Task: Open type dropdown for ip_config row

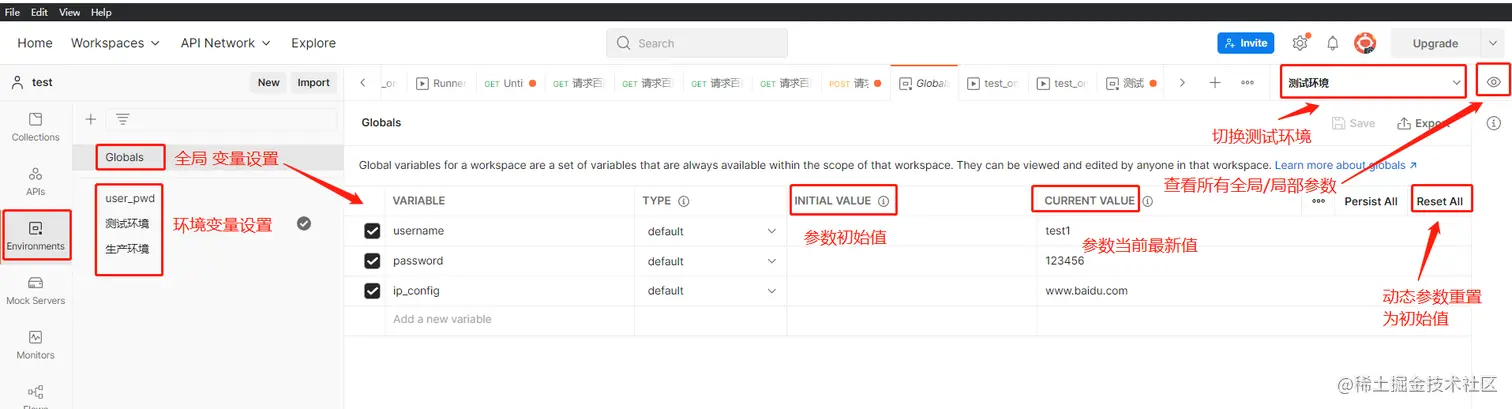Action: tap(711, 291)
